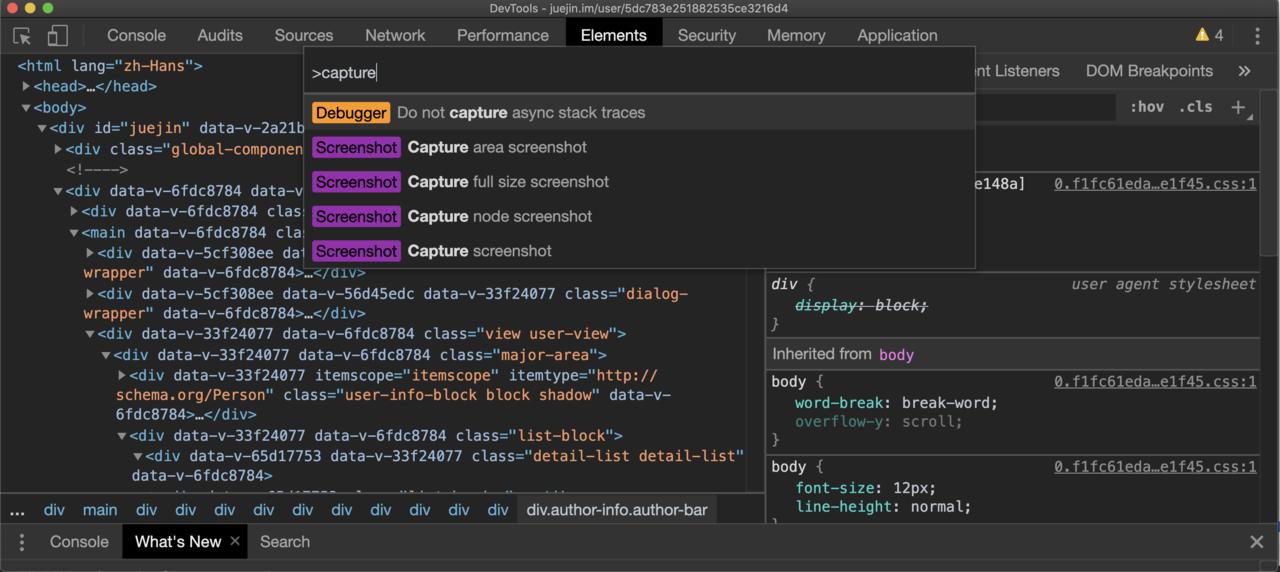Choose Capture full size screenshot command
Viewport: 1280px width, 572px height.
[639, 182]
